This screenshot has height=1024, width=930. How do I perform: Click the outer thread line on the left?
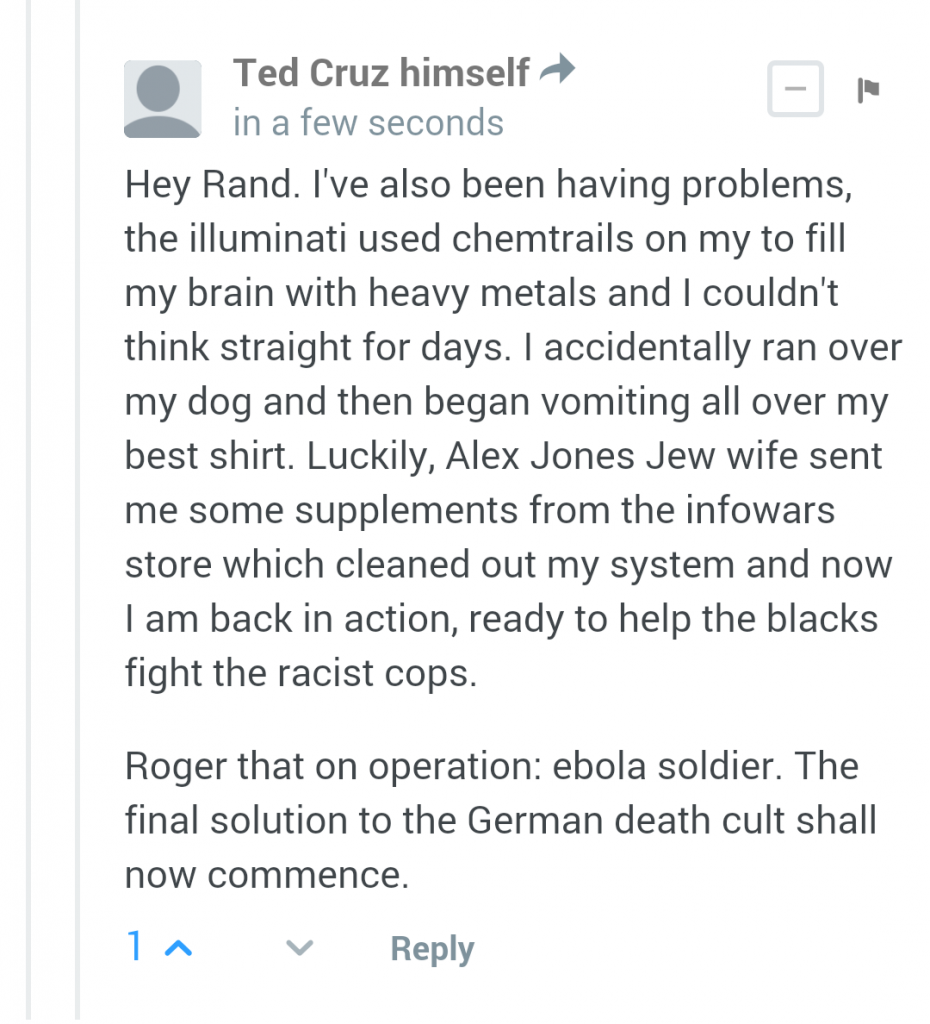[x=28, y=512]
